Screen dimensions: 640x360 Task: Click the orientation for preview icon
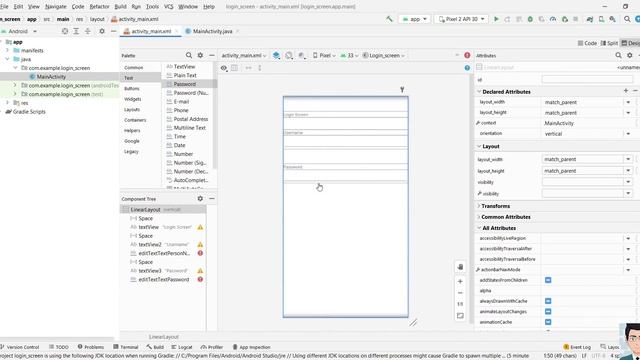[x=289, y=56]
